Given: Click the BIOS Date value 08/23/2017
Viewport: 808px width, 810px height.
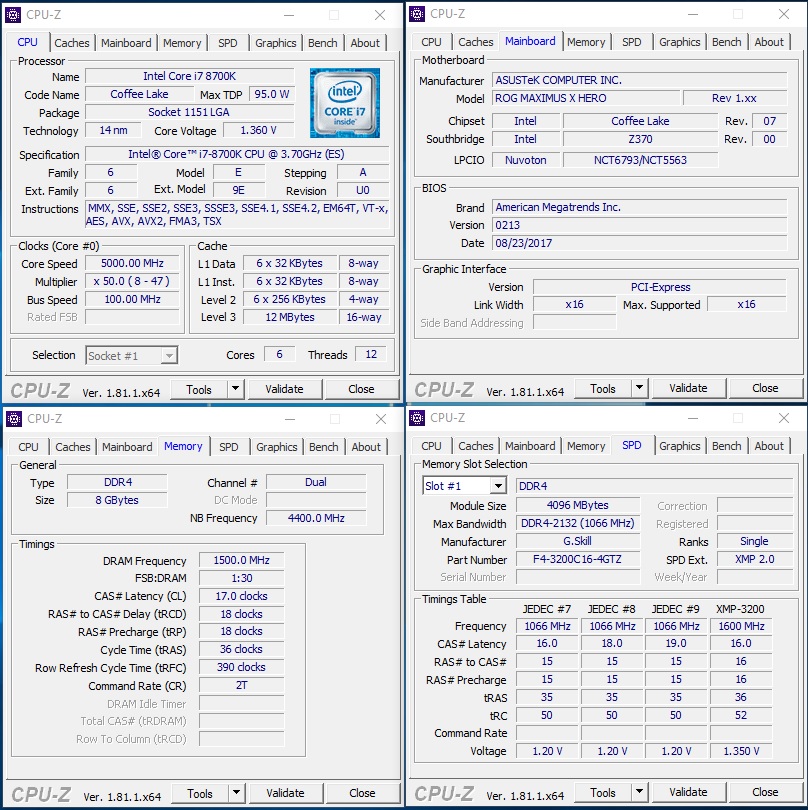Looking at the screenshot, I should pyautogui.click(x=640, y=243).
